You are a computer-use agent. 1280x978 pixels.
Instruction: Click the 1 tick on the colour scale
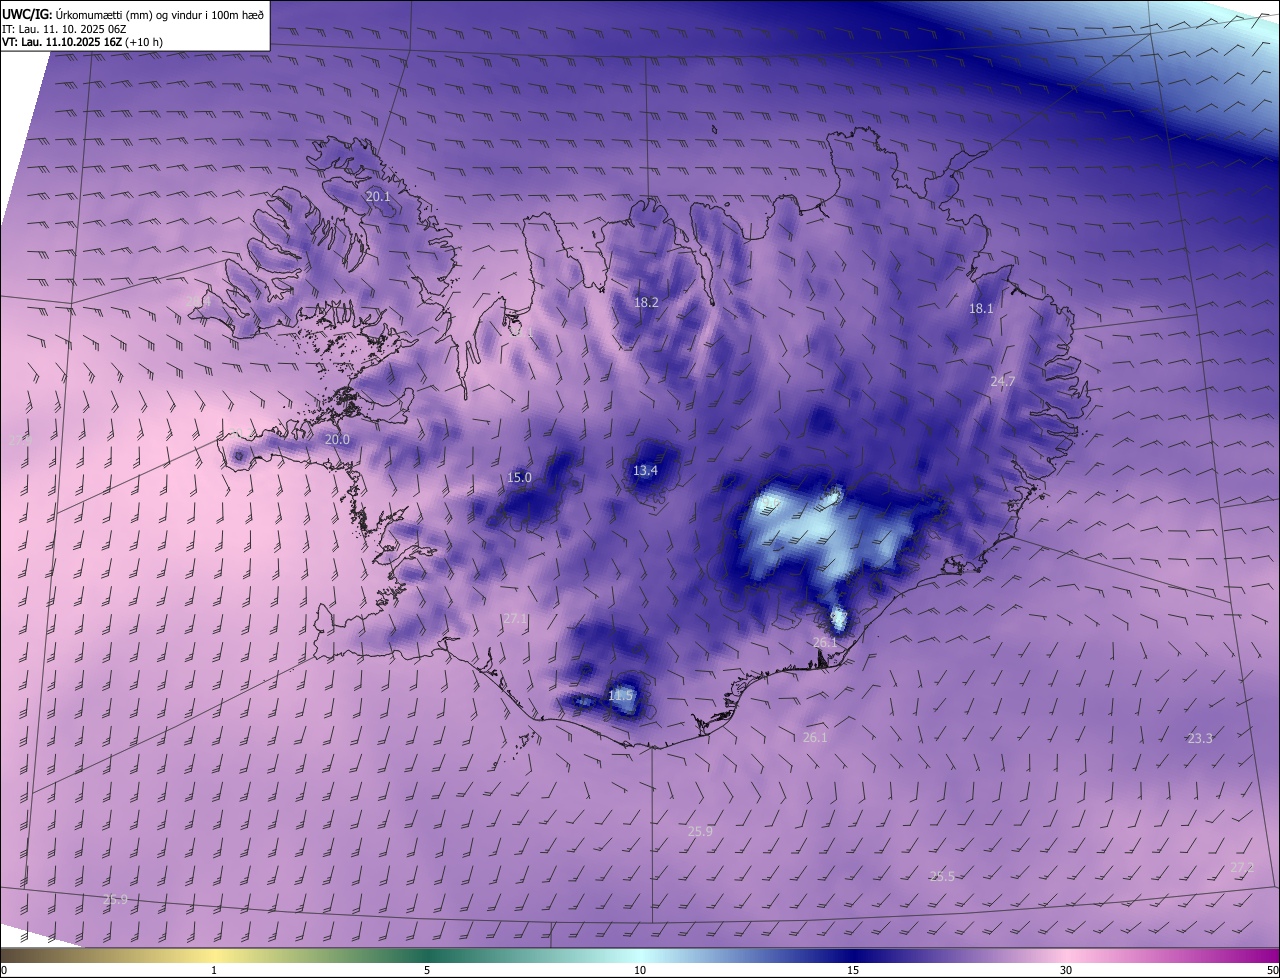(x=214, y=970)
